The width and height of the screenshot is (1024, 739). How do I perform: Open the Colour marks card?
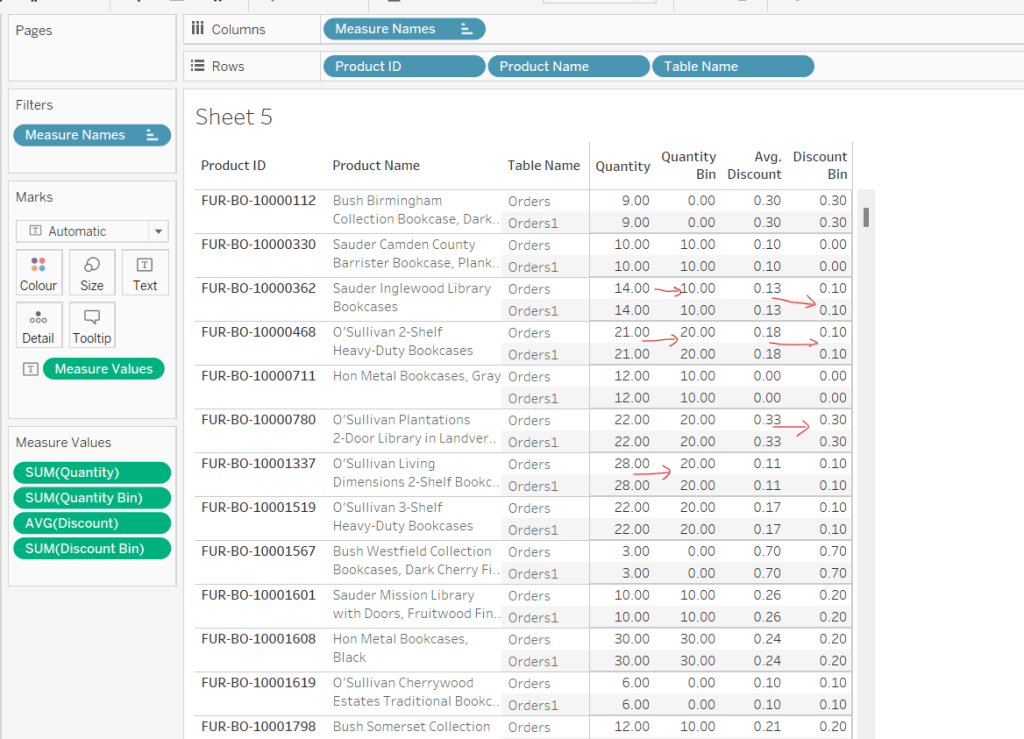click(38, 272)
